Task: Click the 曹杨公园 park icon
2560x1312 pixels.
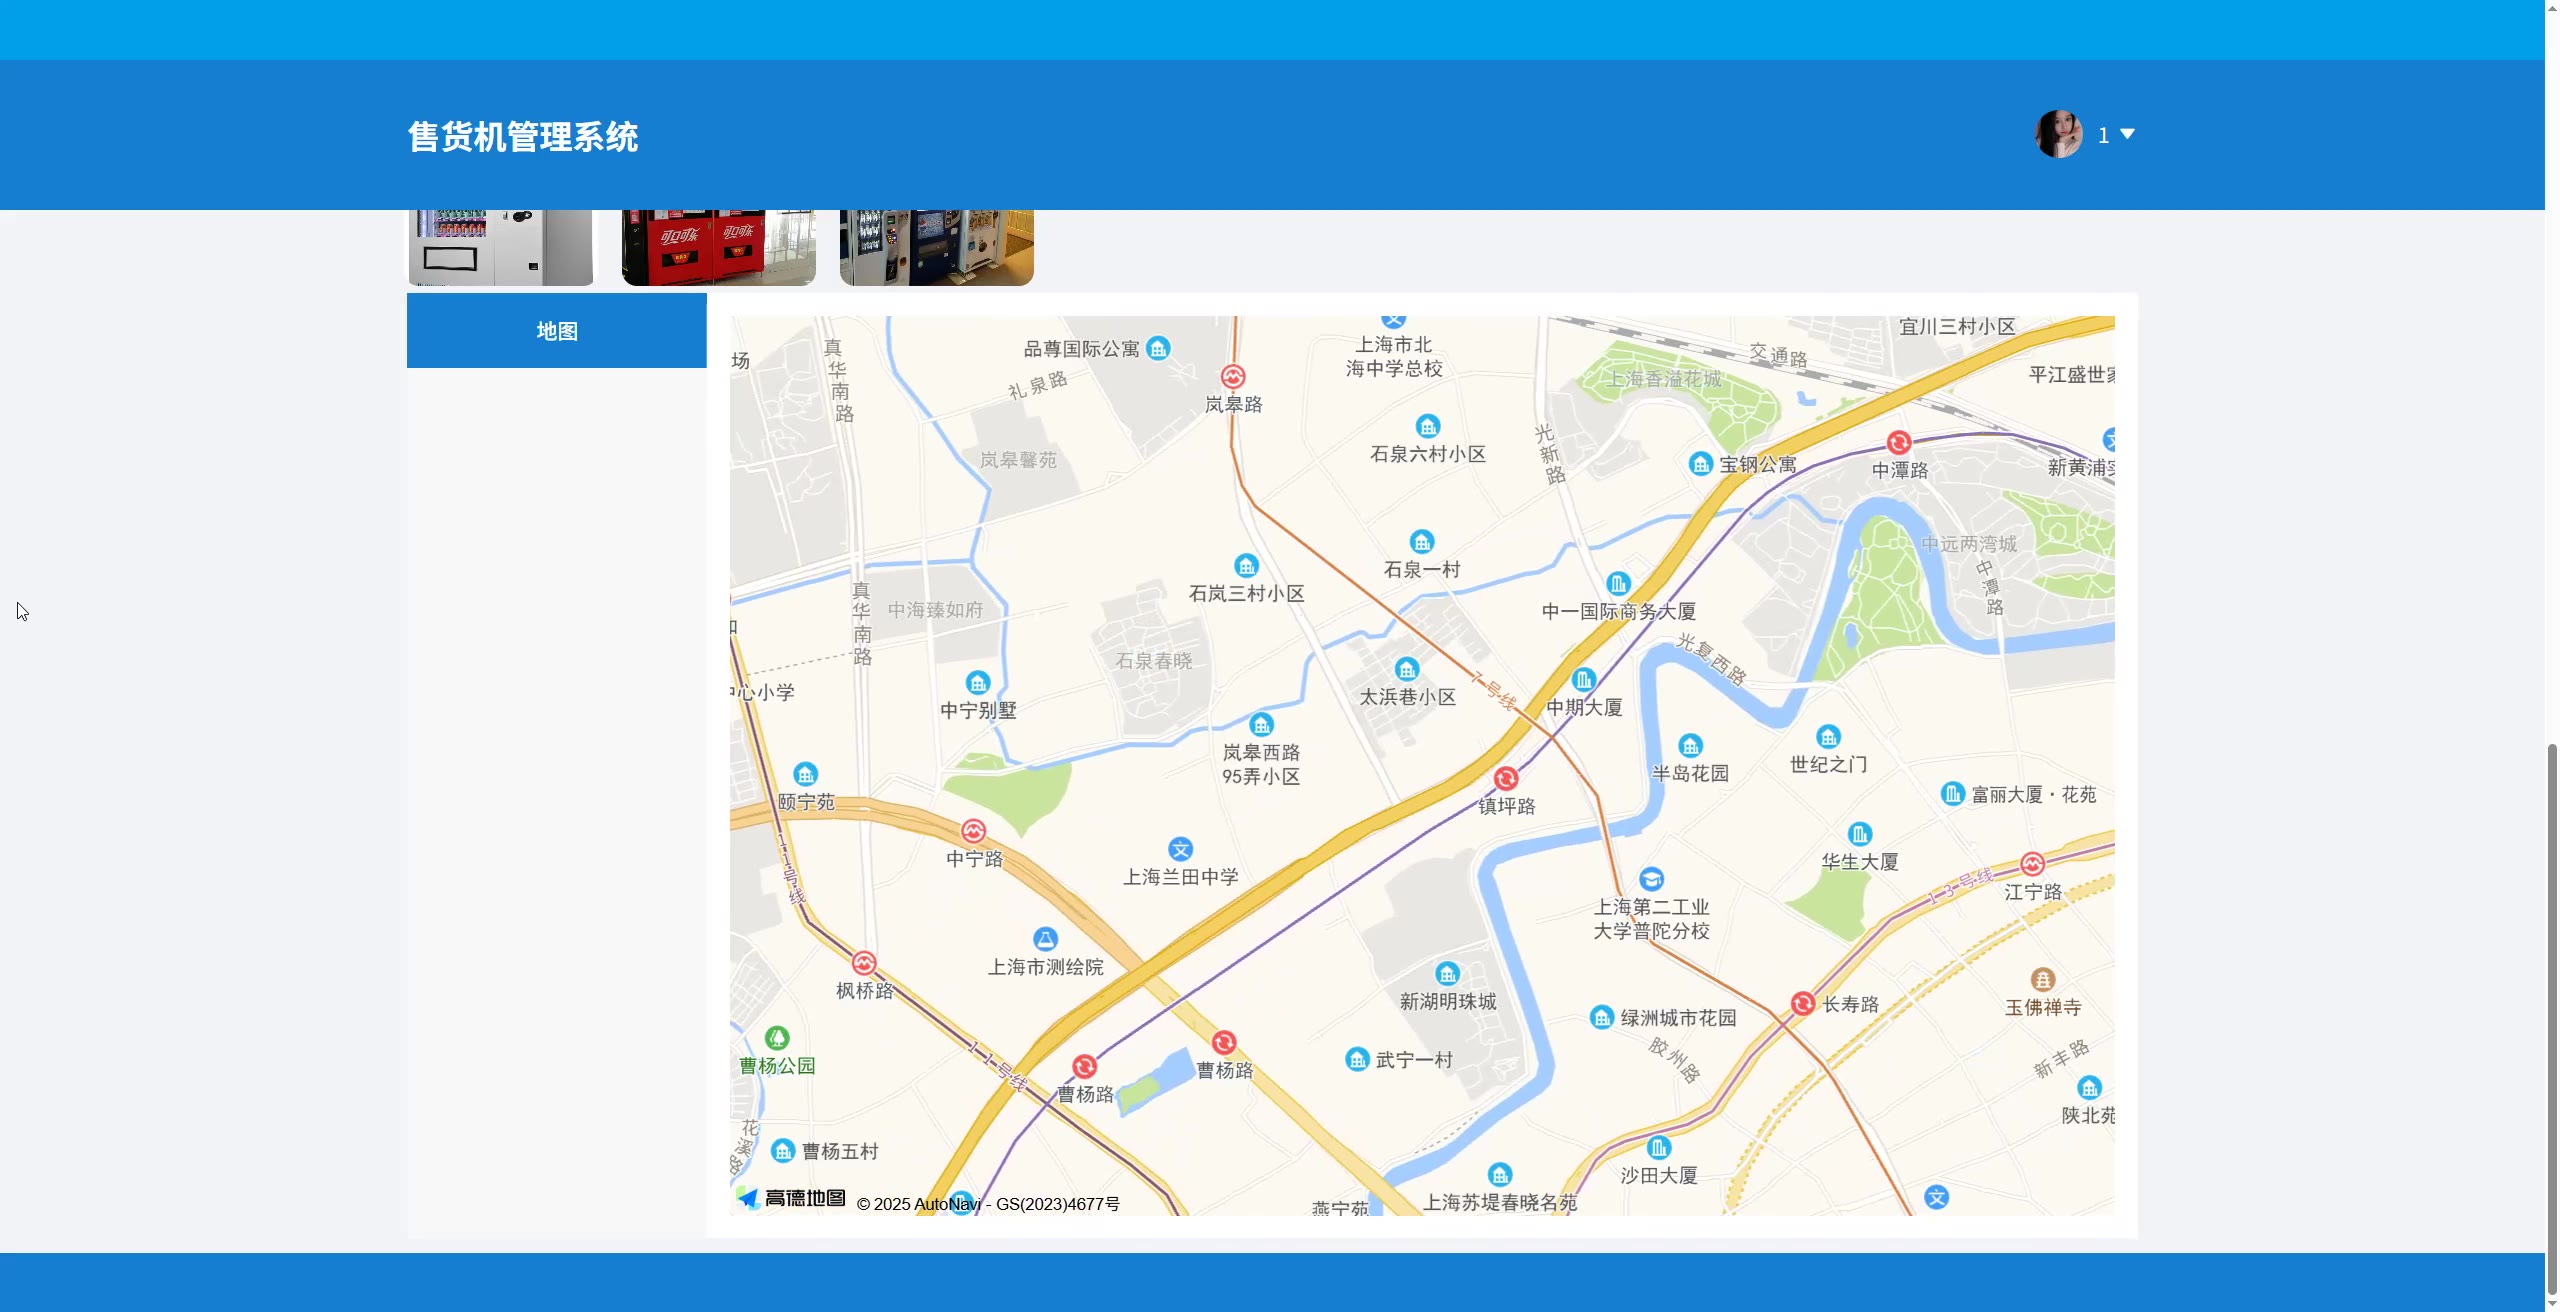Action: point(777,1038)
